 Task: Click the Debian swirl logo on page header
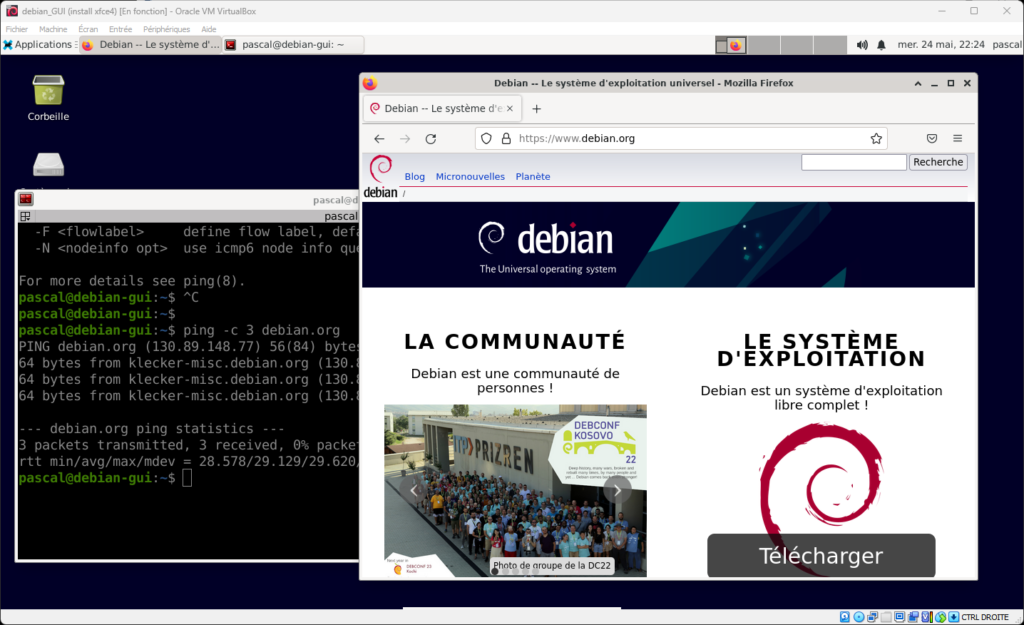point(381,168)
